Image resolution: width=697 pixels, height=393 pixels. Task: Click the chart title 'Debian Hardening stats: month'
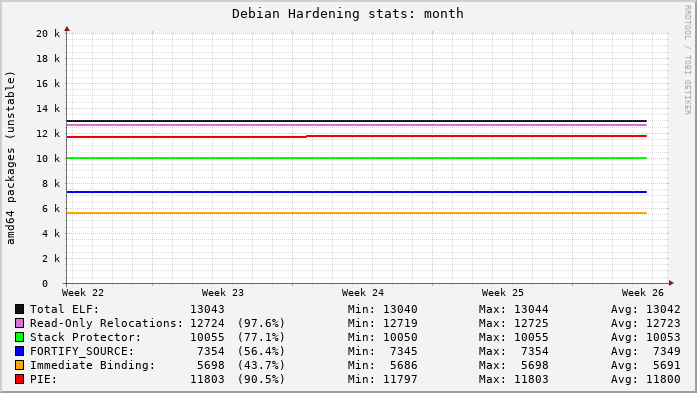point(348,14)
